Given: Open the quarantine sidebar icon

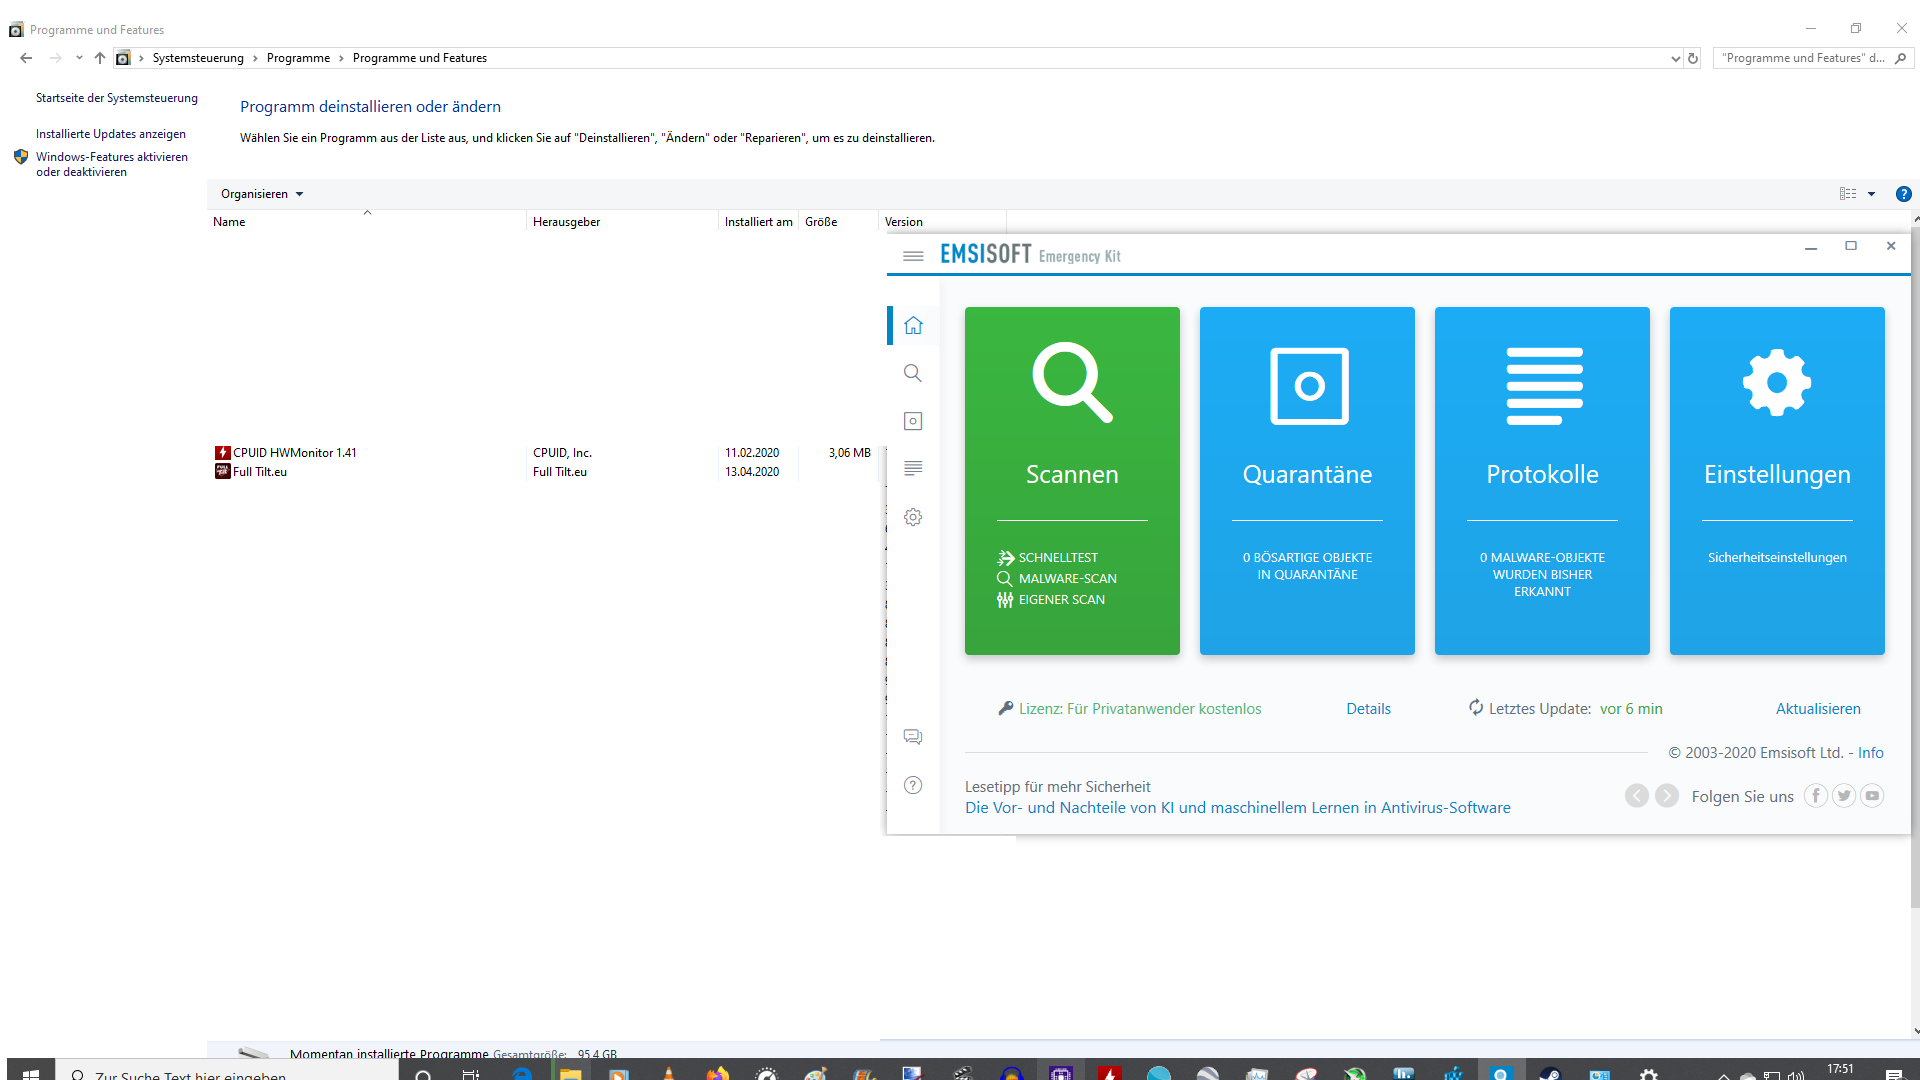Looking at the screenshot, I should [x=912, y=421].
